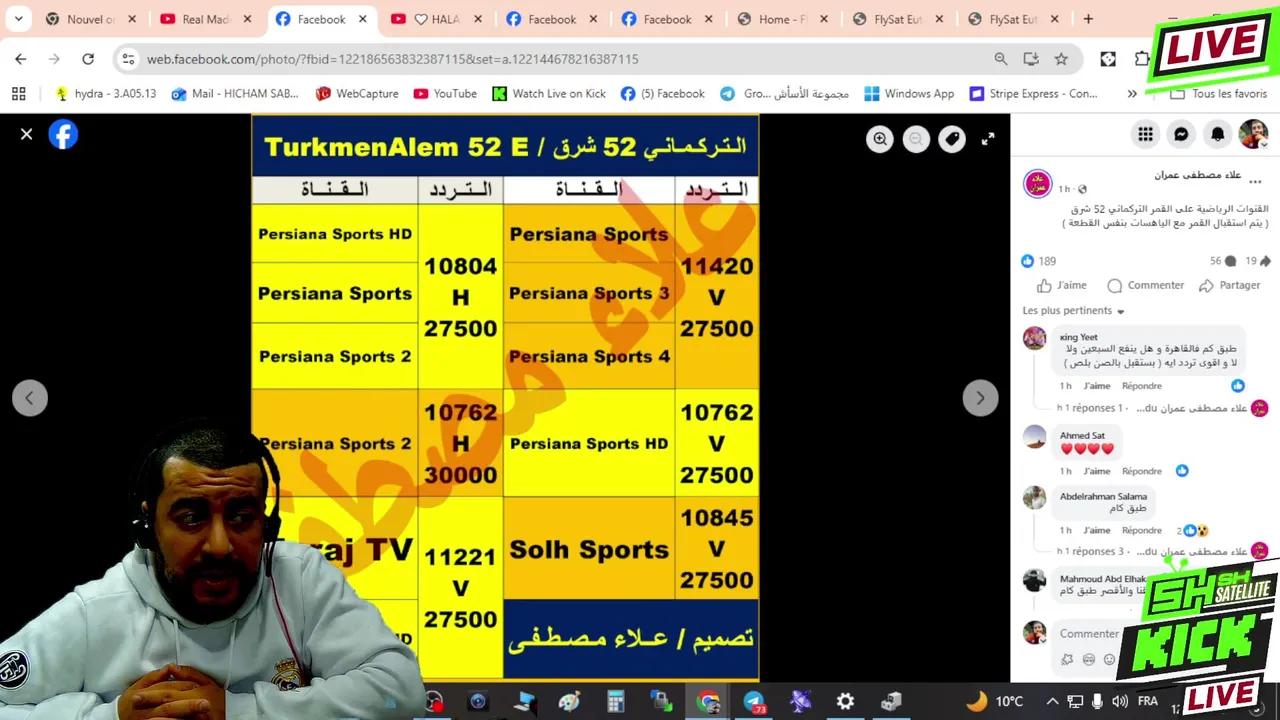Expand 3 replies under Abdelrahman Salama

coord(1152,552)
